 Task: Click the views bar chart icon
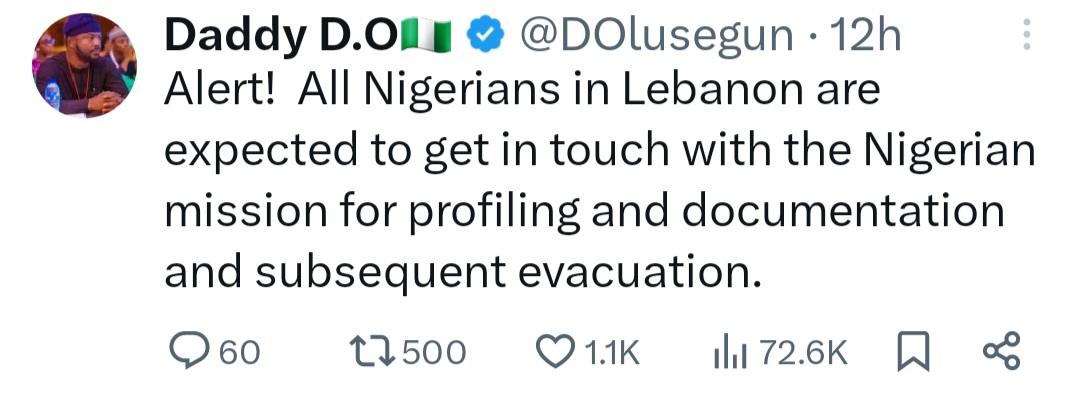click(x=731, y=351)
